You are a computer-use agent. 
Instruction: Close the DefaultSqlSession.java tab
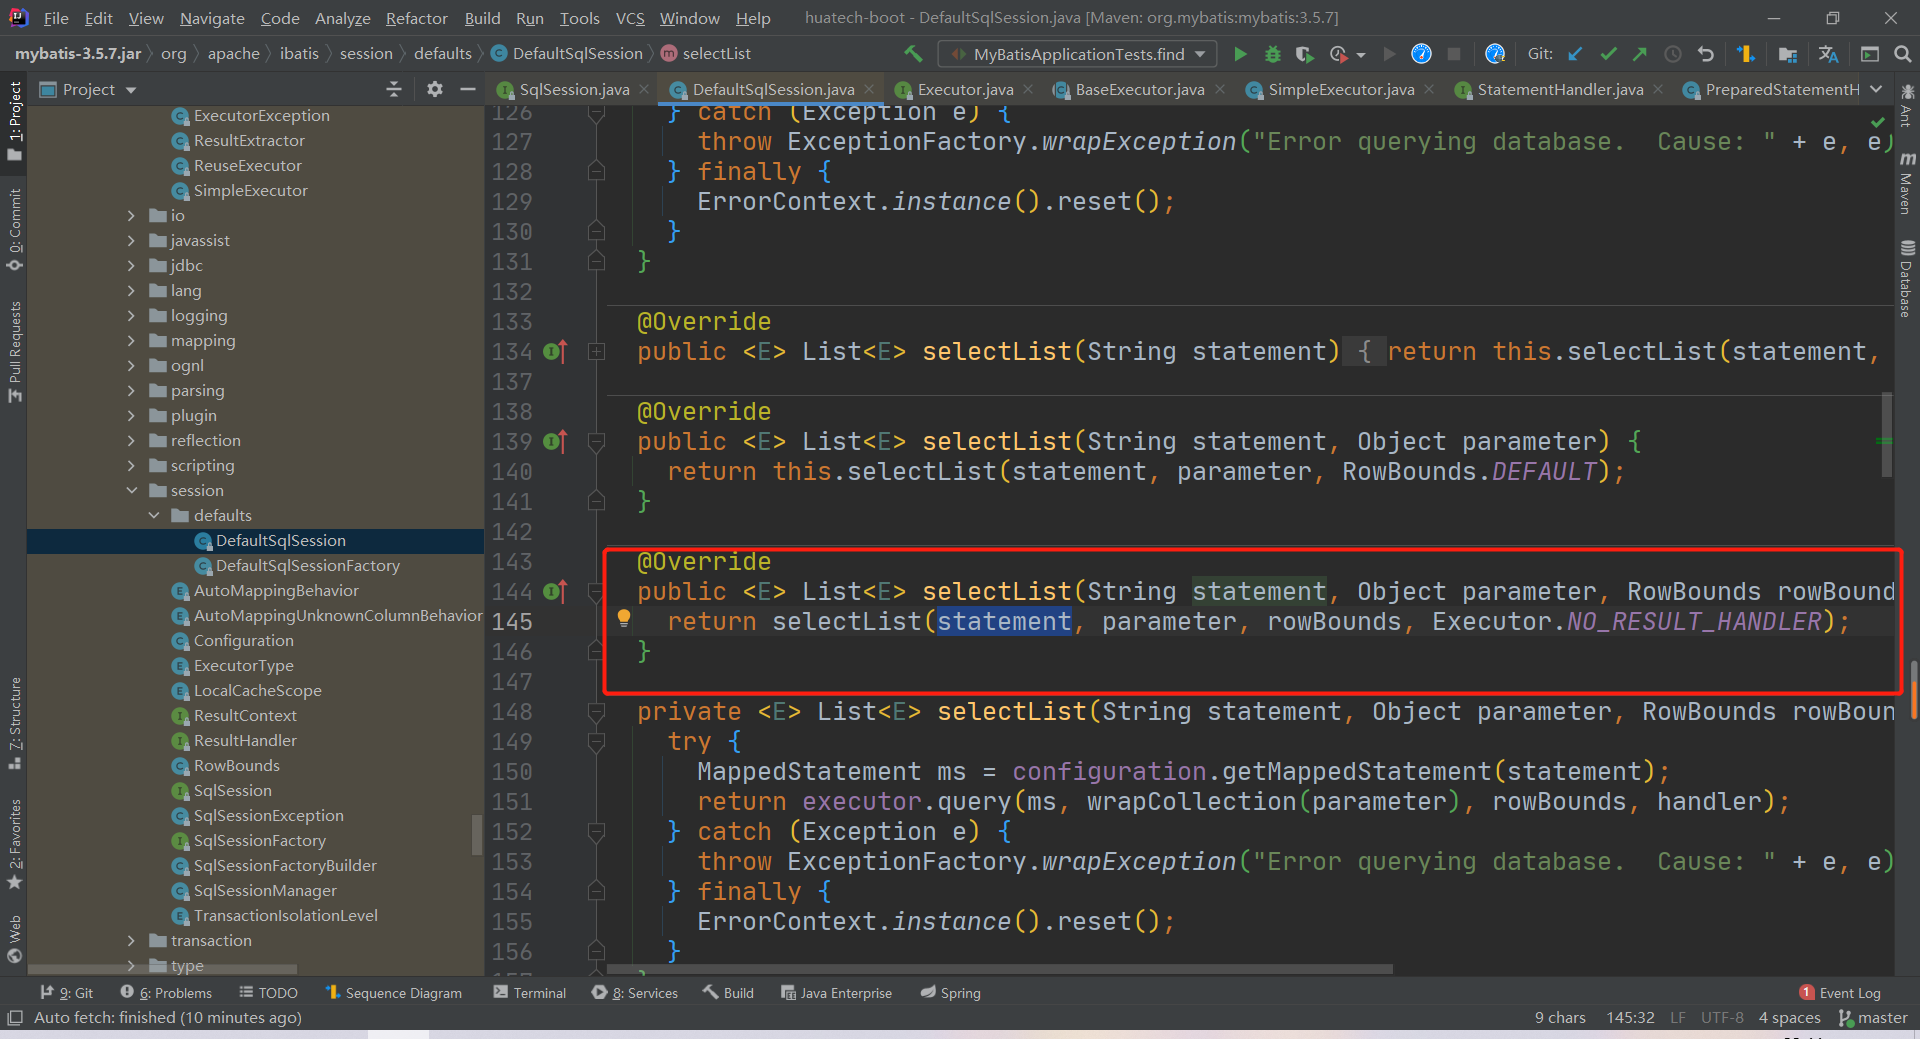click(x=869, y=89)
